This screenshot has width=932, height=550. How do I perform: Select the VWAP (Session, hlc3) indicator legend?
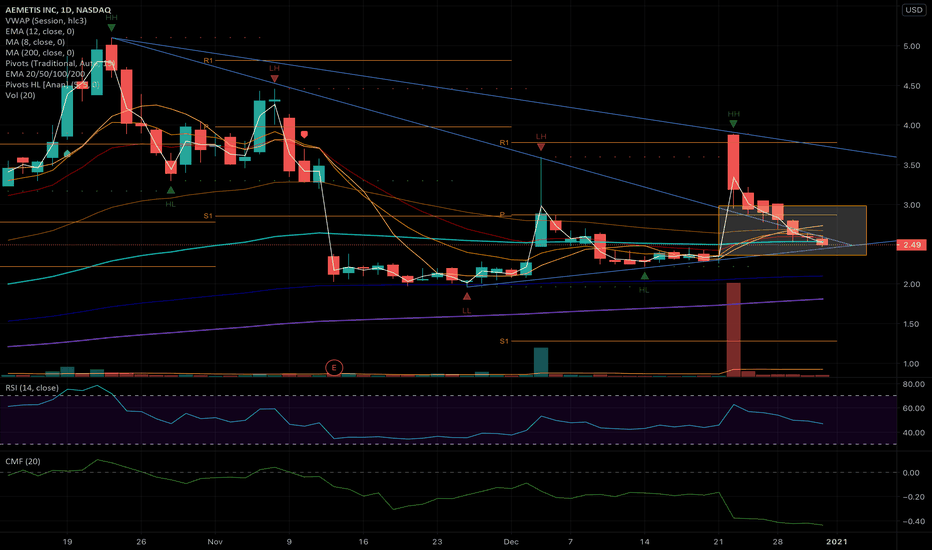[46, 21]
